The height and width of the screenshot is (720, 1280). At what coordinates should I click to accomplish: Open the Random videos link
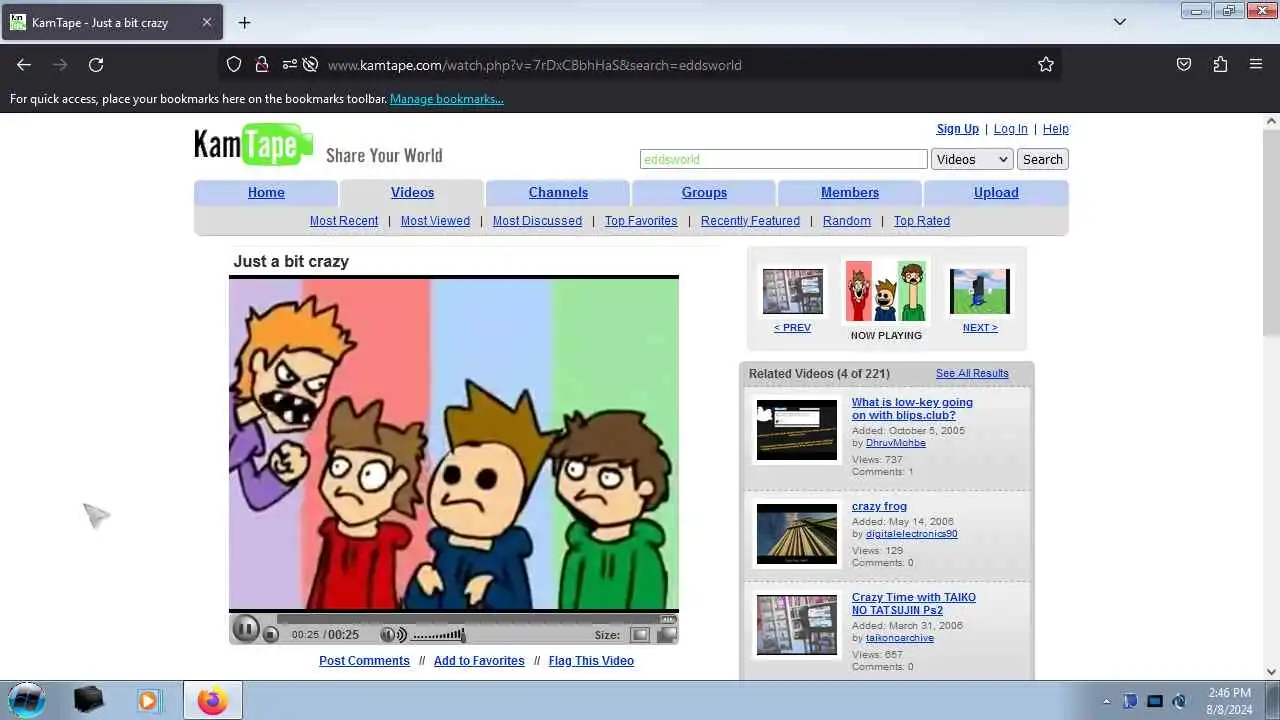pos(847,221)
